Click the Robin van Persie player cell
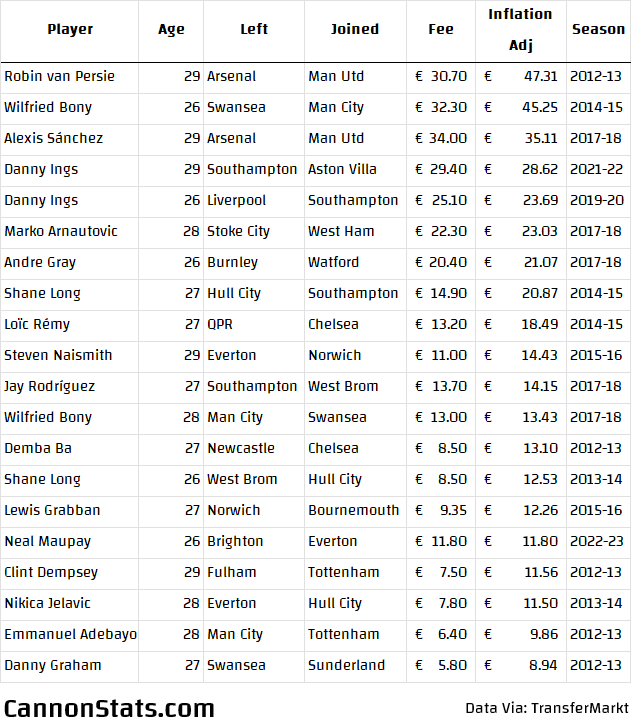 70,76
